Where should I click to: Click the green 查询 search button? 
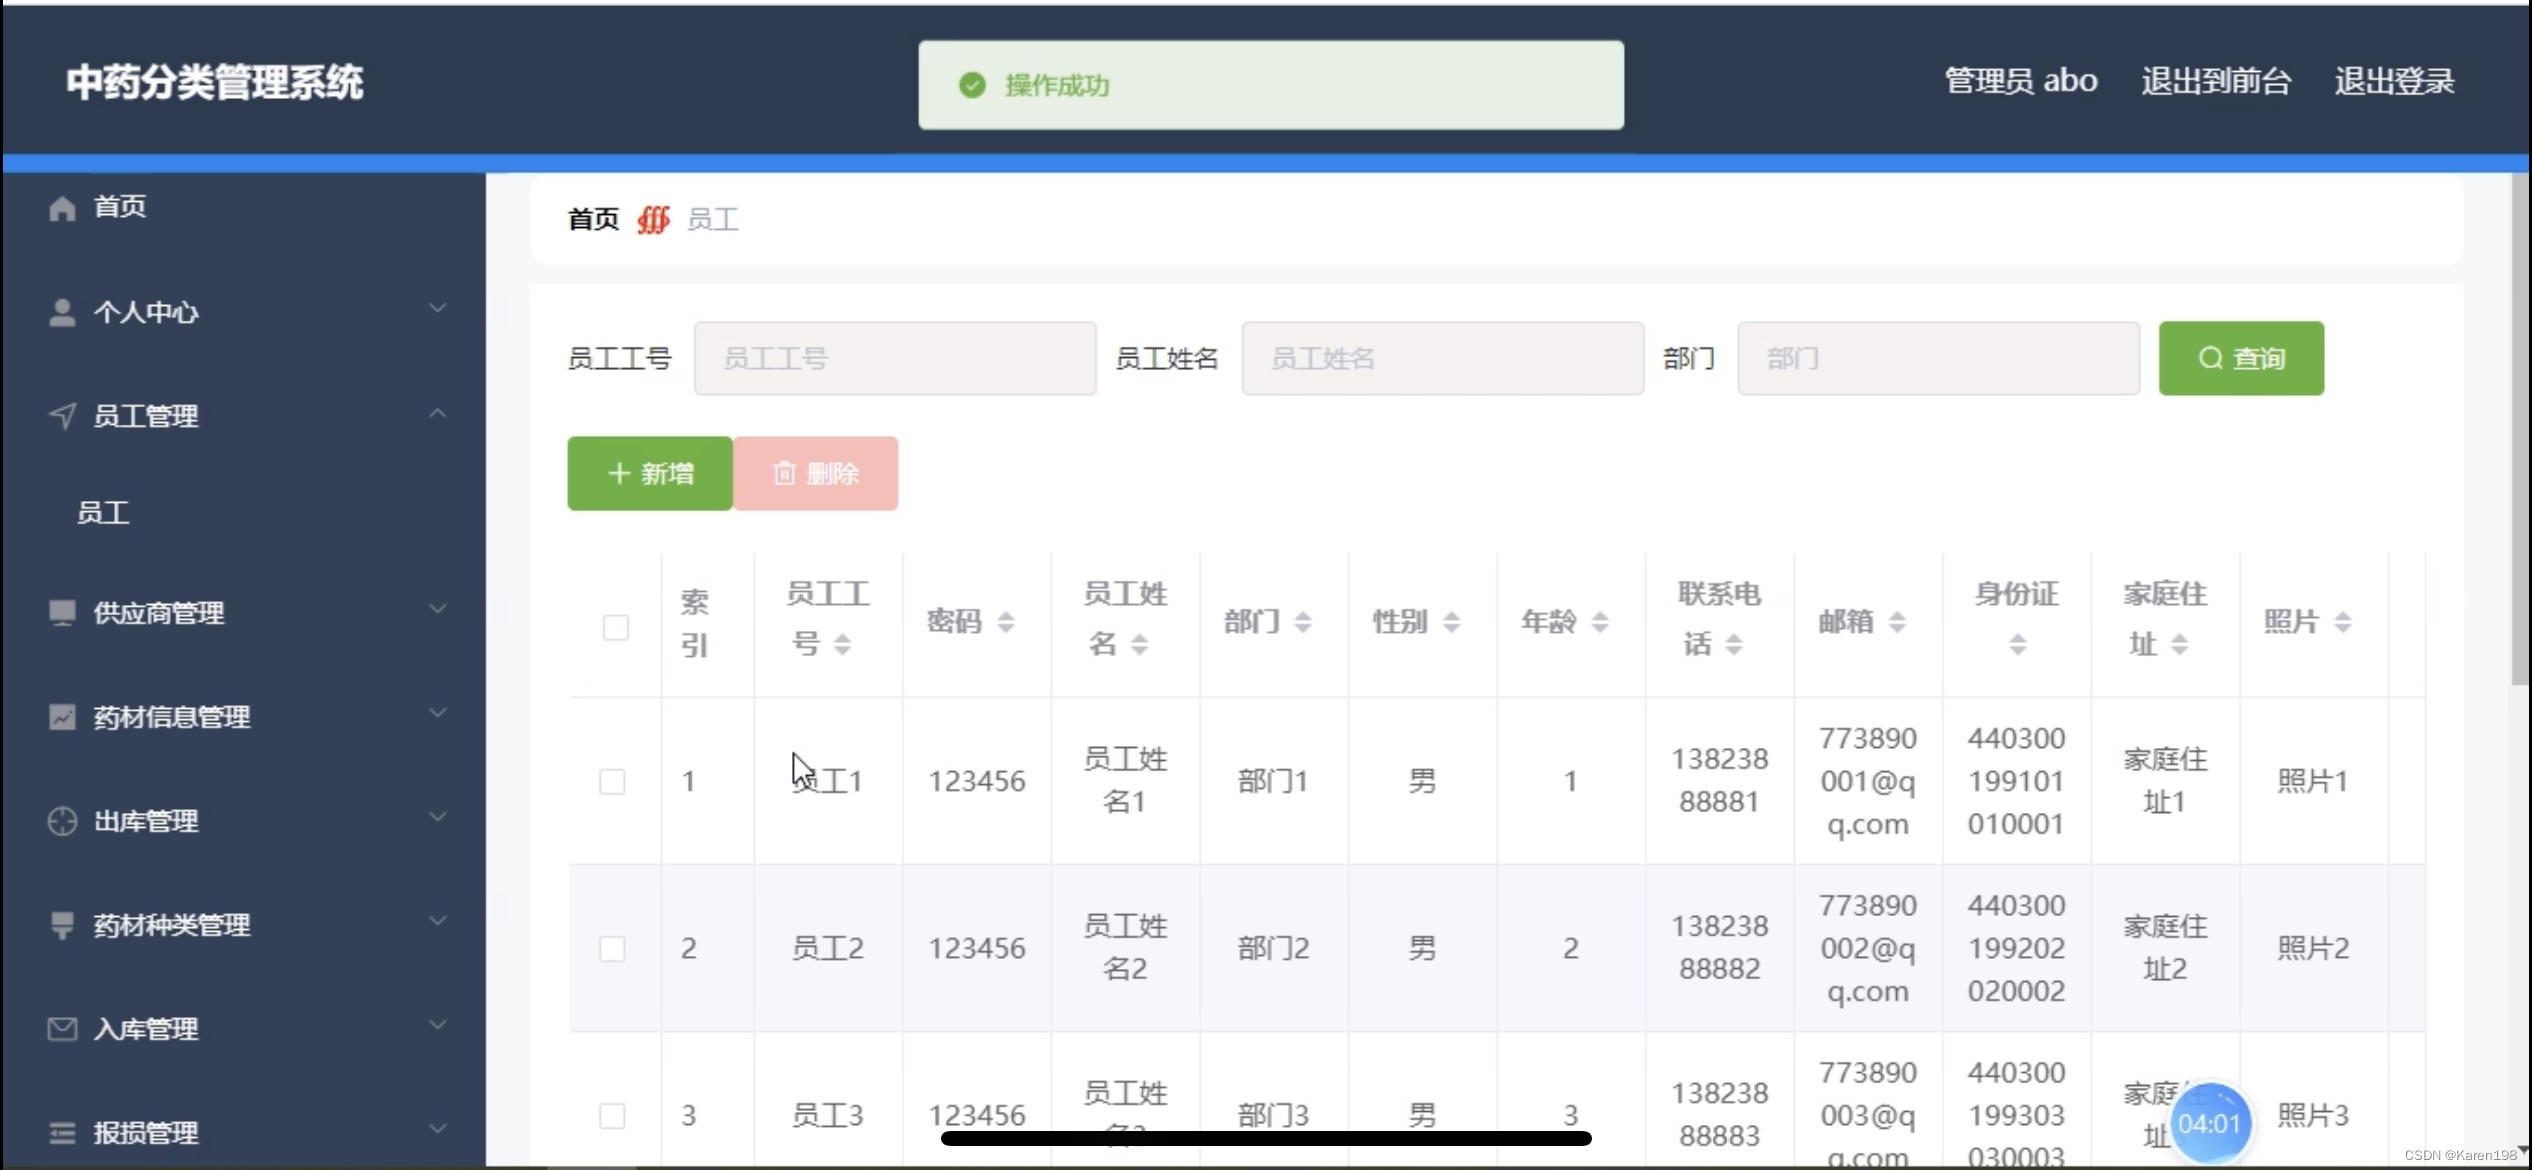coord(2241,358)
